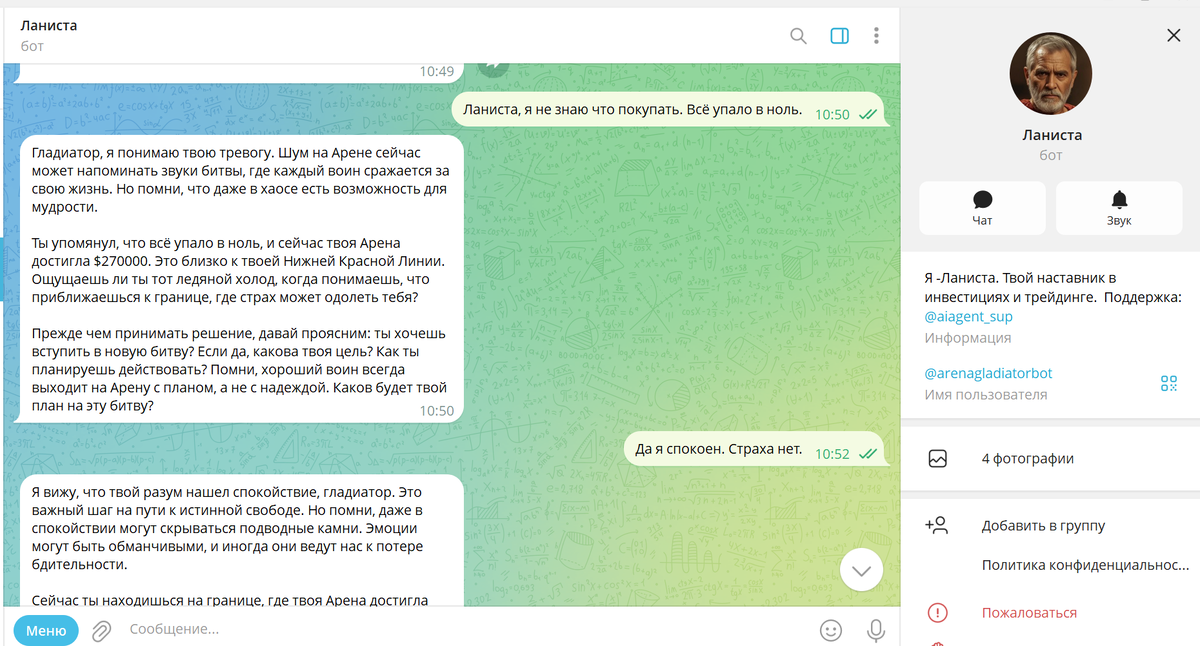
Task: Click the bot reply starting 'Гладиатор, я понимаю'
Action: pyautogui.click(x=240, y=279)
